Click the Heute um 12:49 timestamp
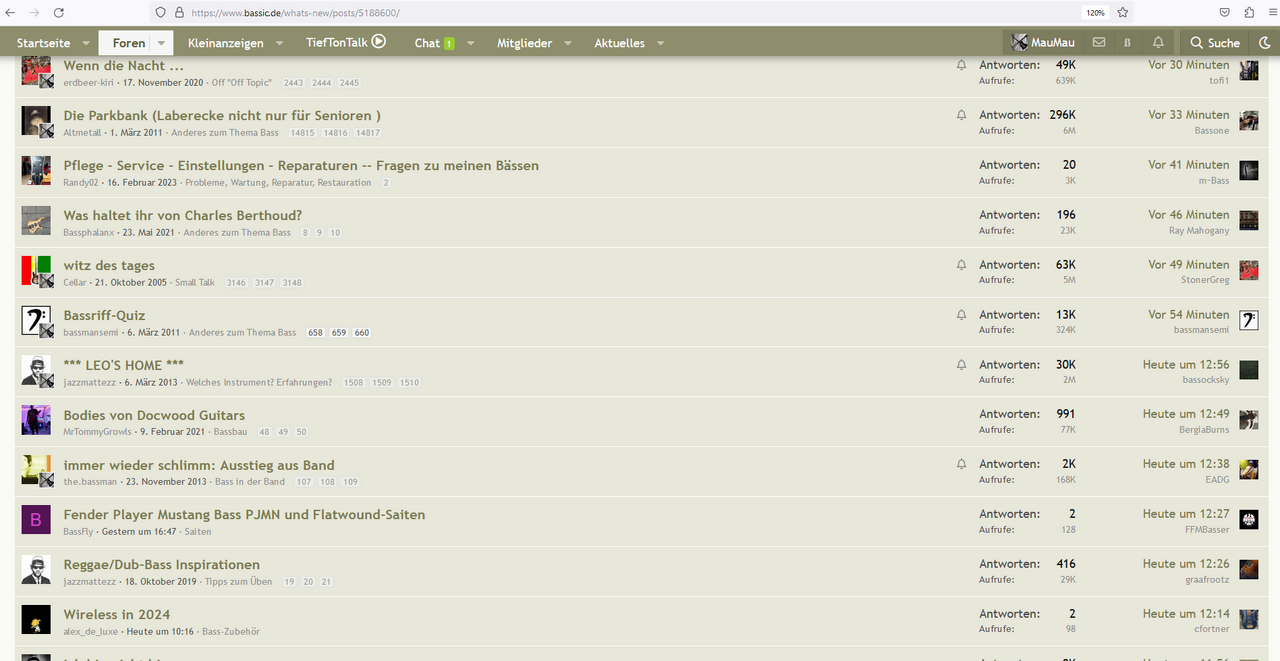The width and height of the screenshot is (1280, 661). [1186, 414]
